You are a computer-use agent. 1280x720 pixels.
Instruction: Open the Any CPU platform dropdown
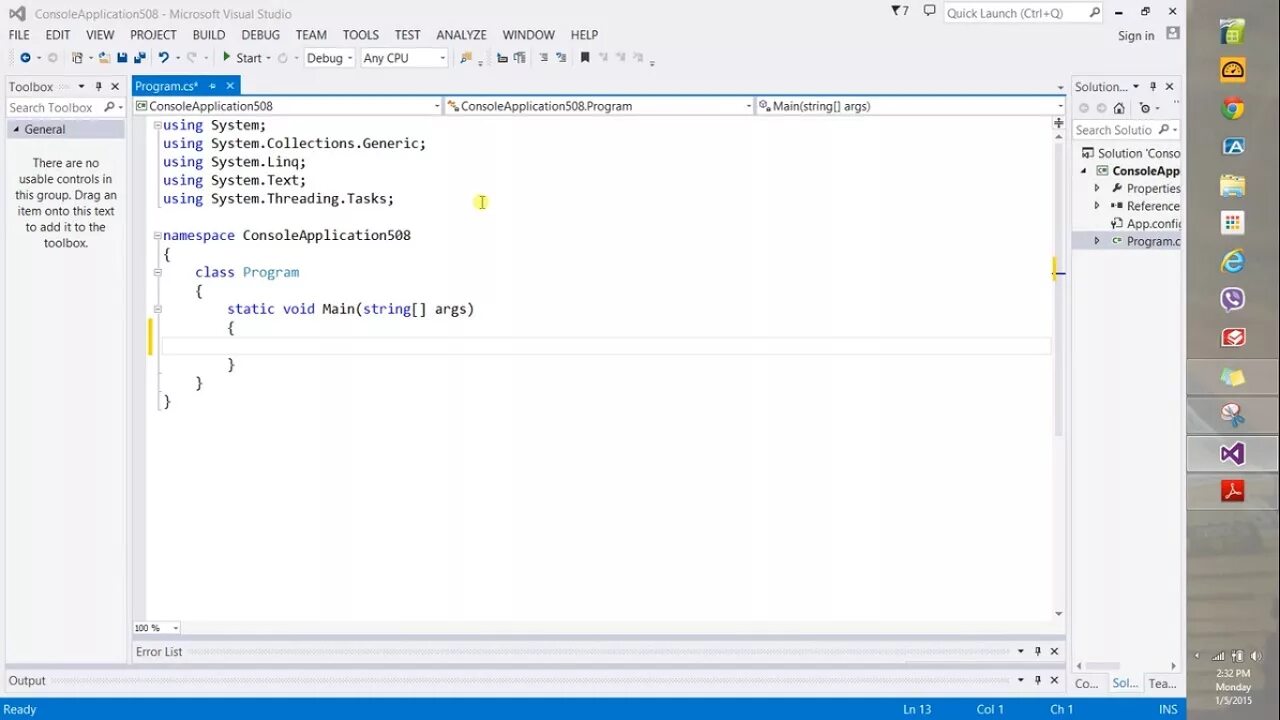pyautogui.click(x=404, y=58)
